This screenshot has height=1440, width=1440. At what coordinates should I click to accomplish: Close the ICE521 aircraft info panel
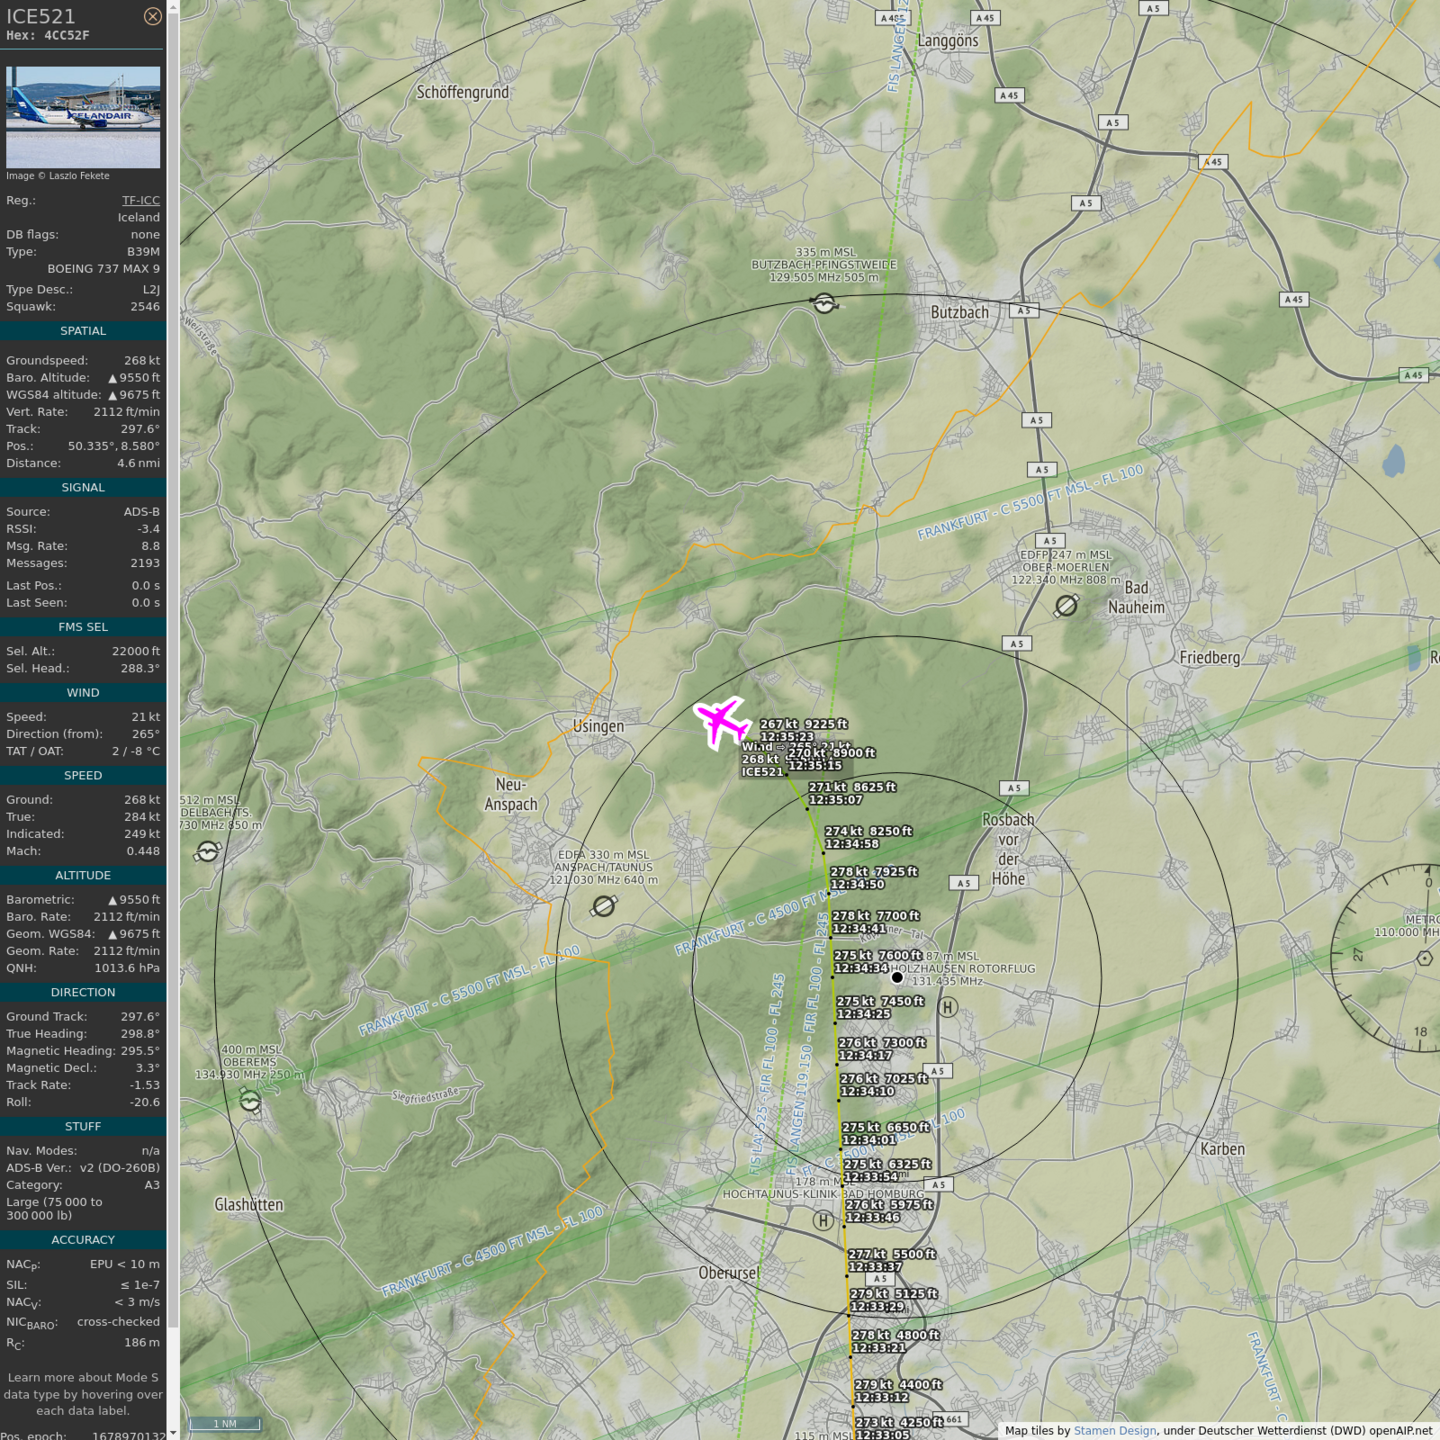[x=152, y=16]
